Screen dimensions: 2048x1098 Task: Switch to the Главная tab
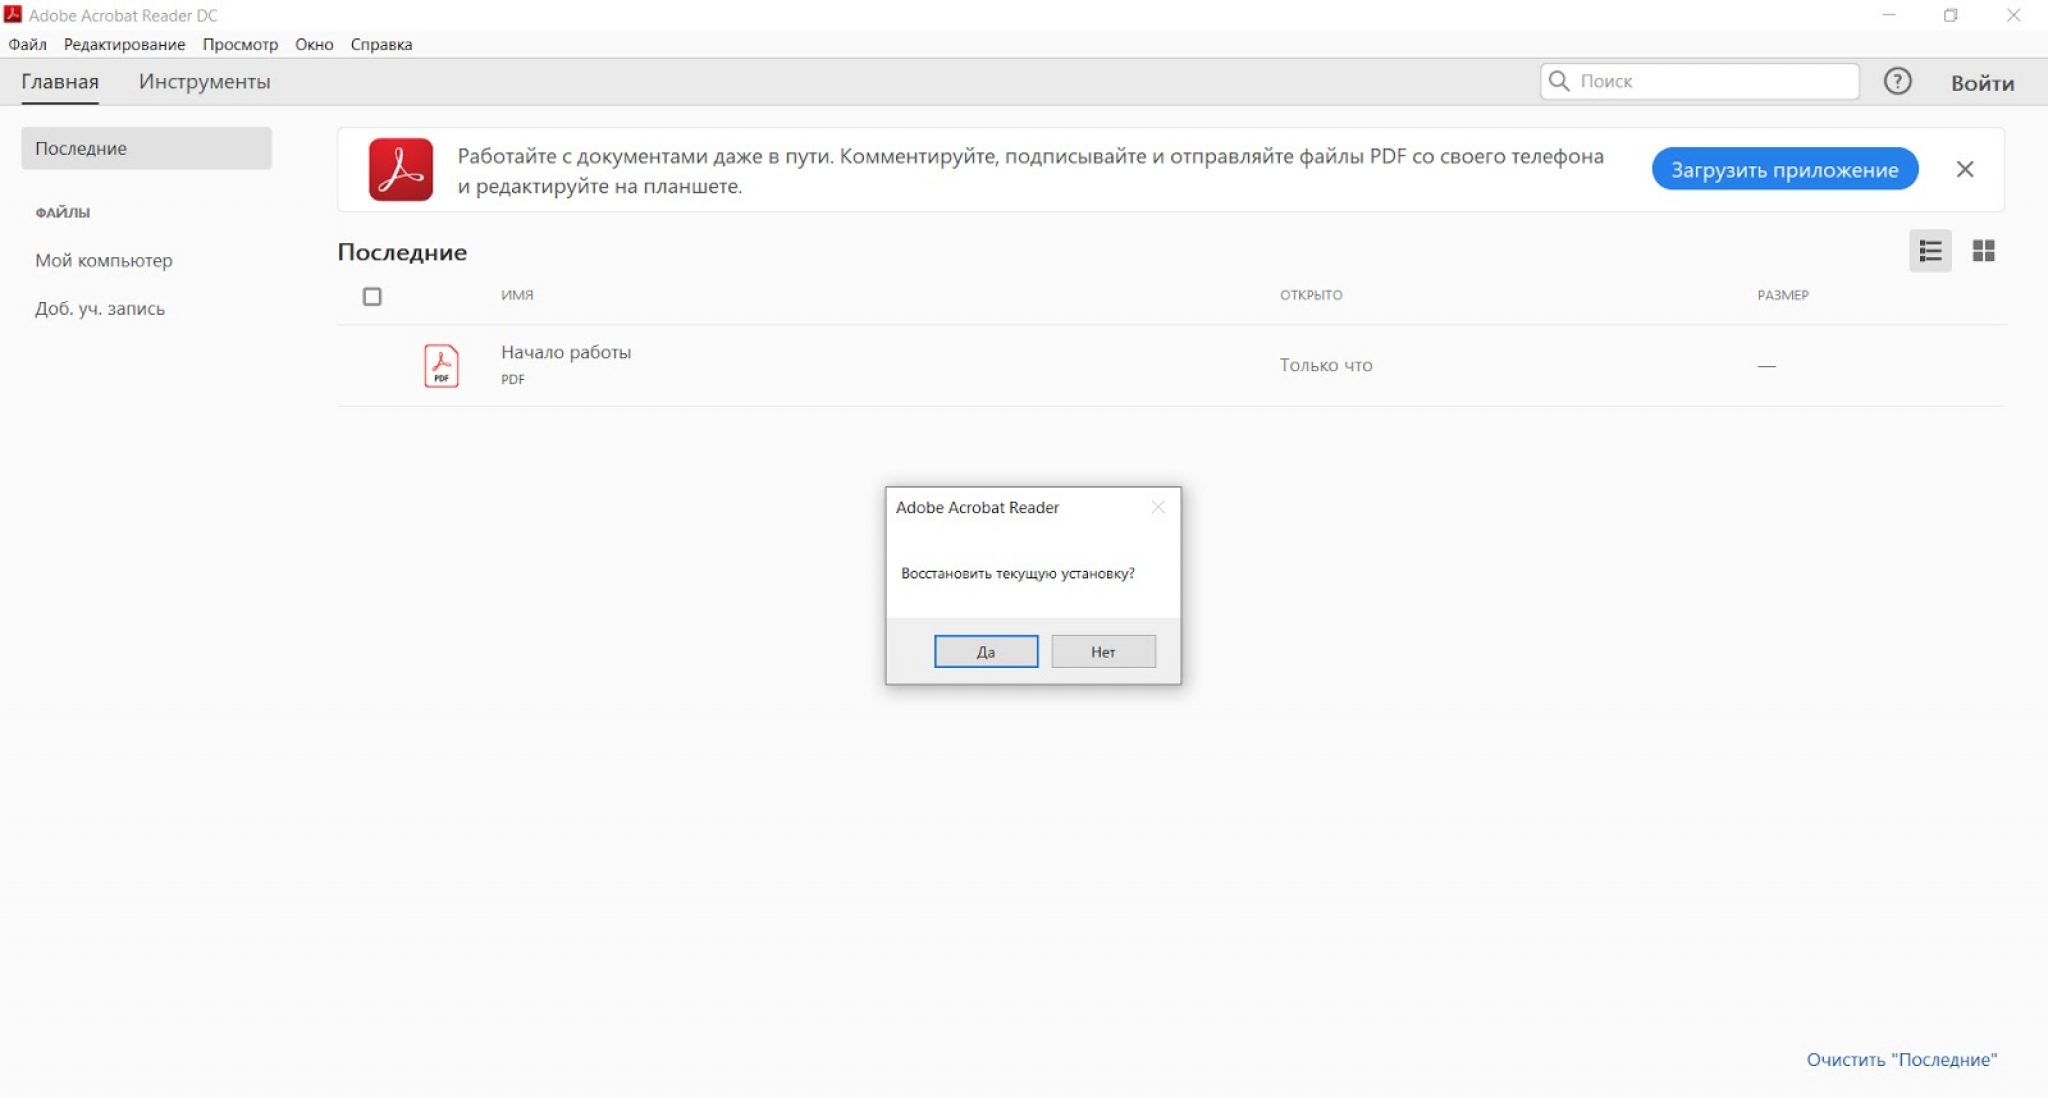pyautogui.click(x=60, y=82)
